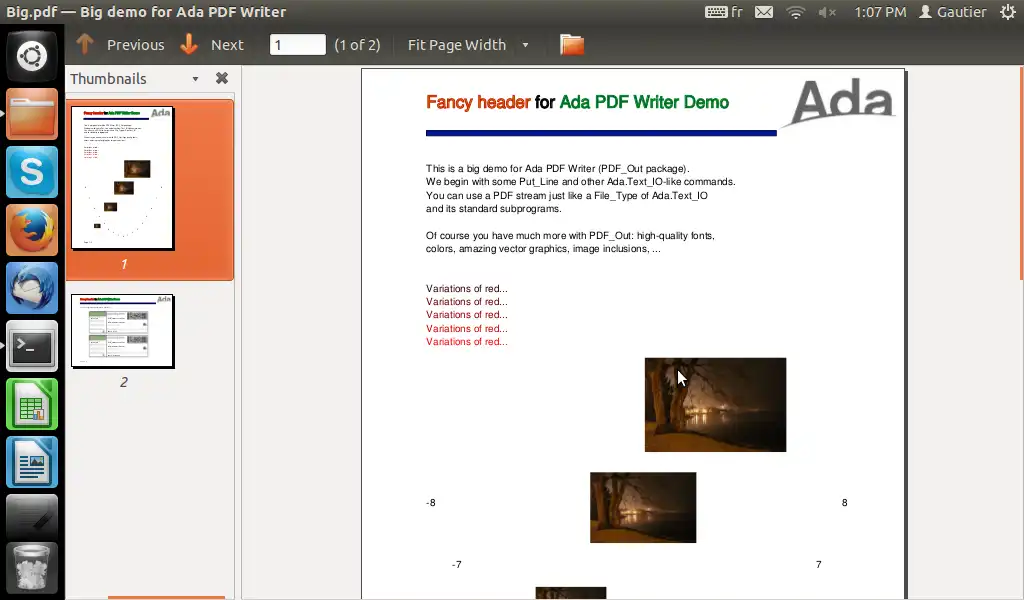
Task: Click the document vertical scrollbar
Action: pos(1020,173)
